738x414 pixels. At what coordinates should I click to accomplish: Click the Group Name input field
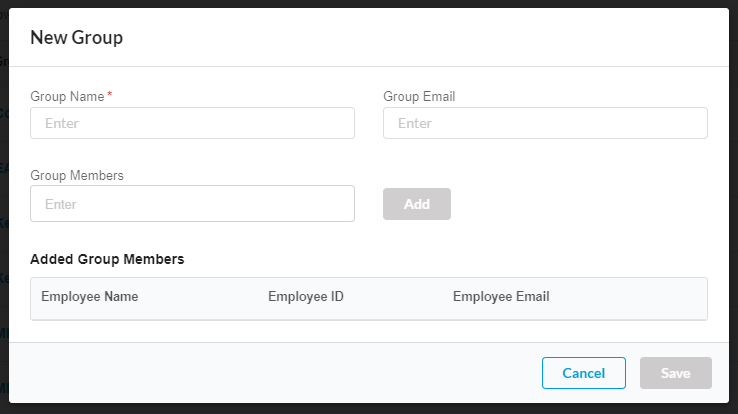point(192,123)
